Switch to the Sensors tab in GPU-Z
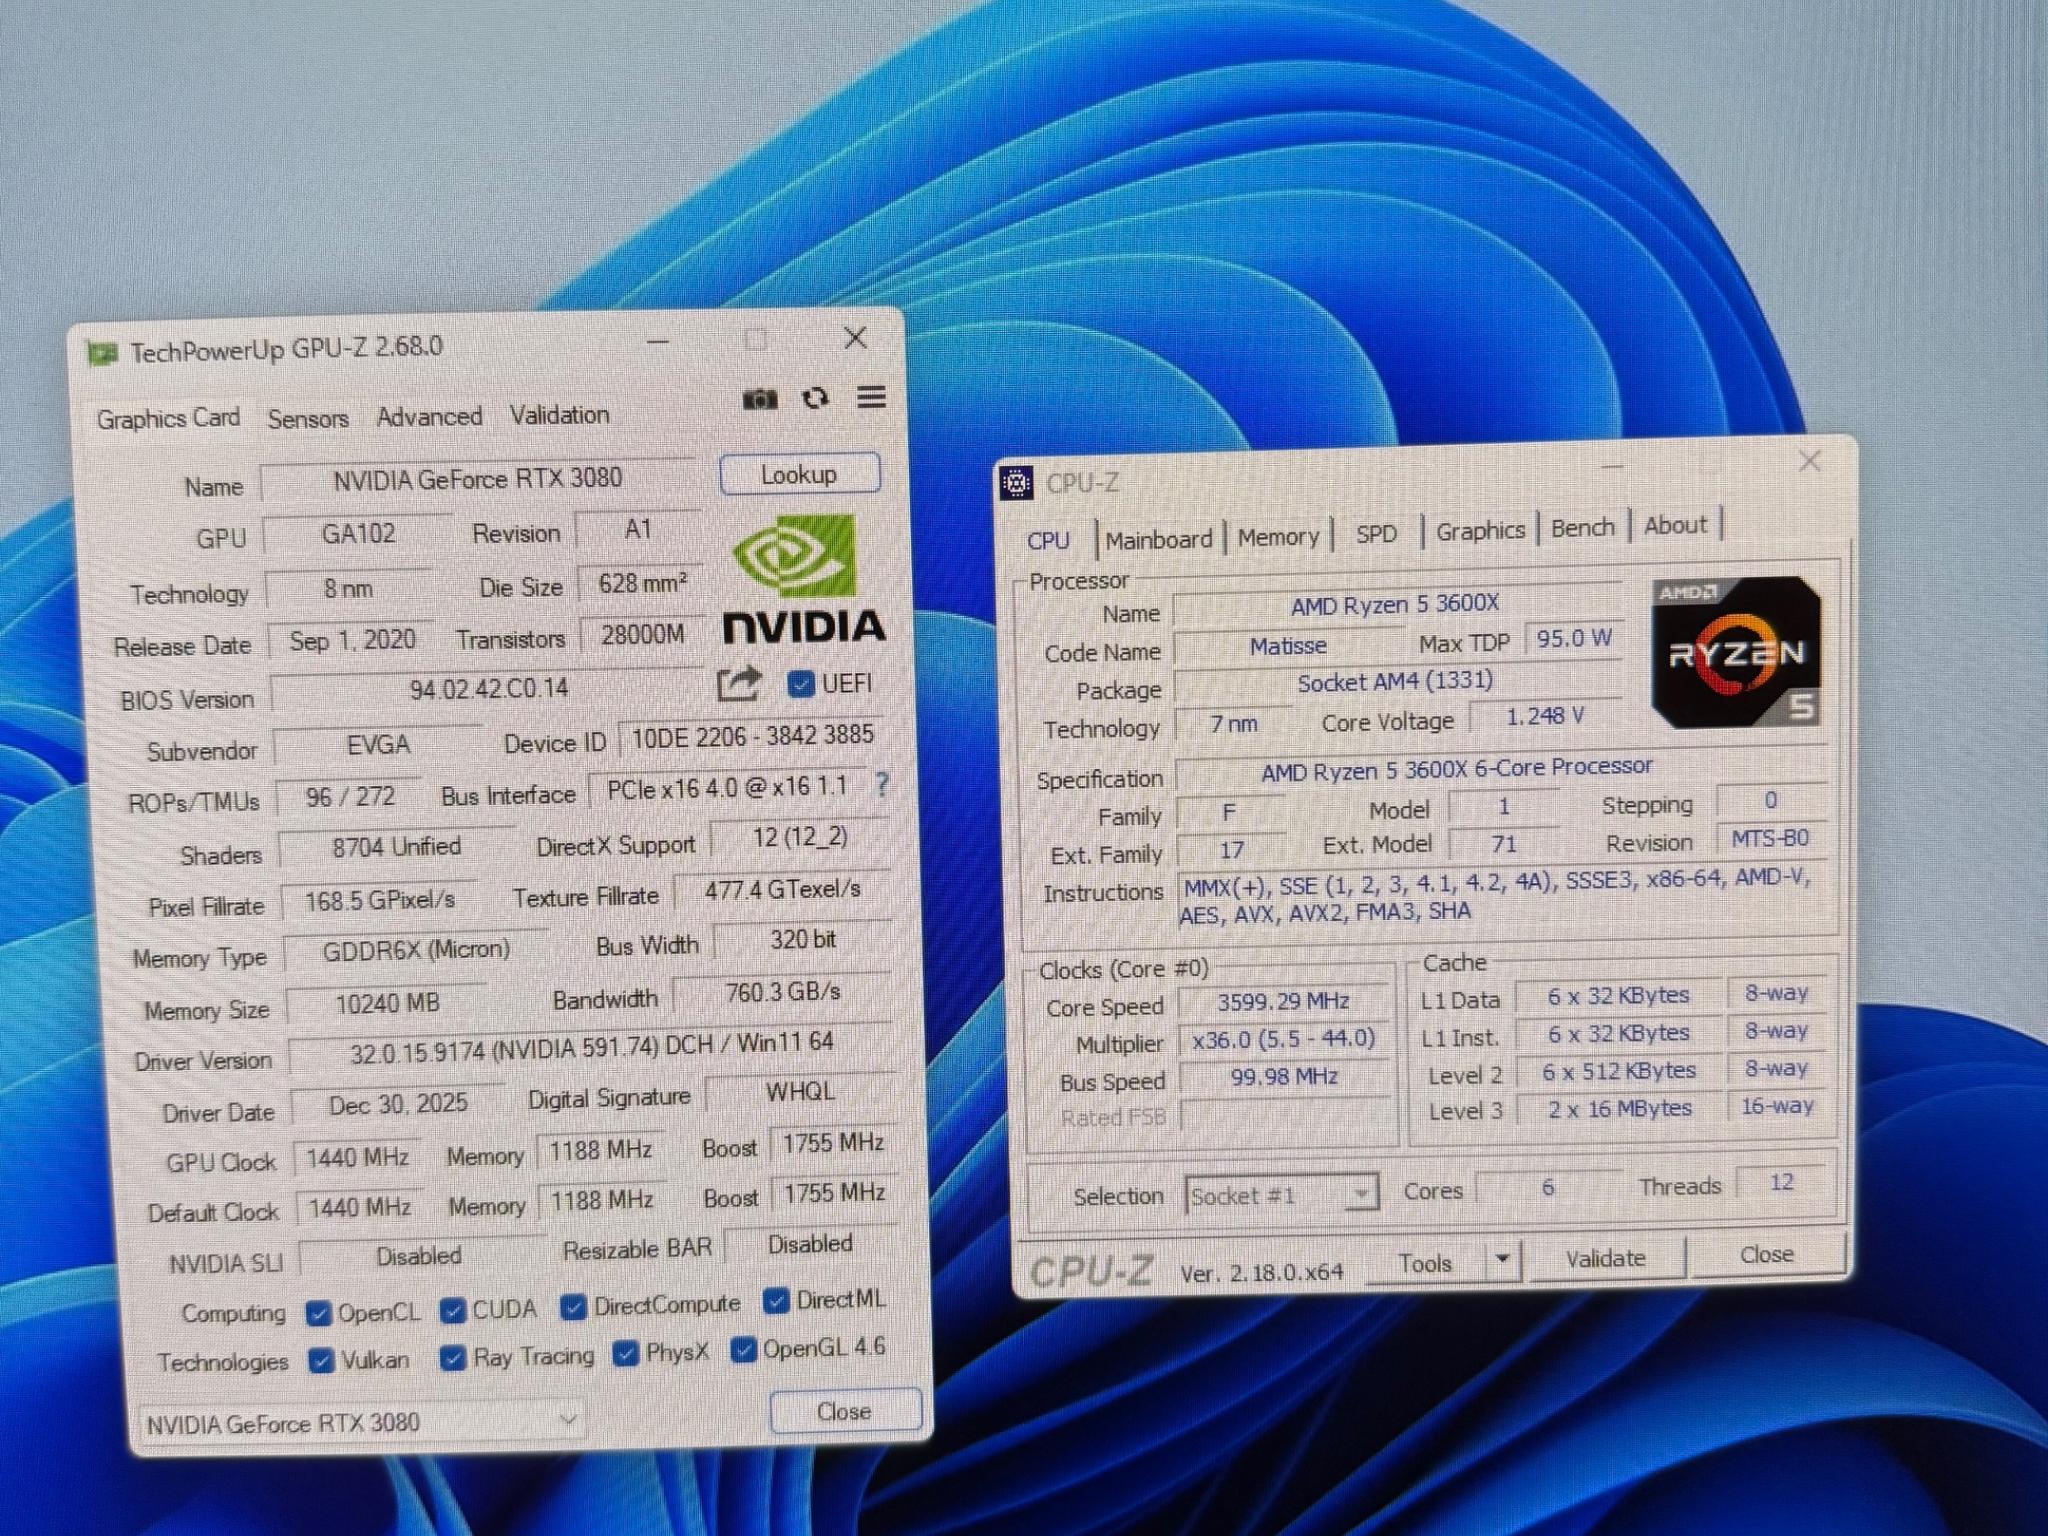 (308, 419)
